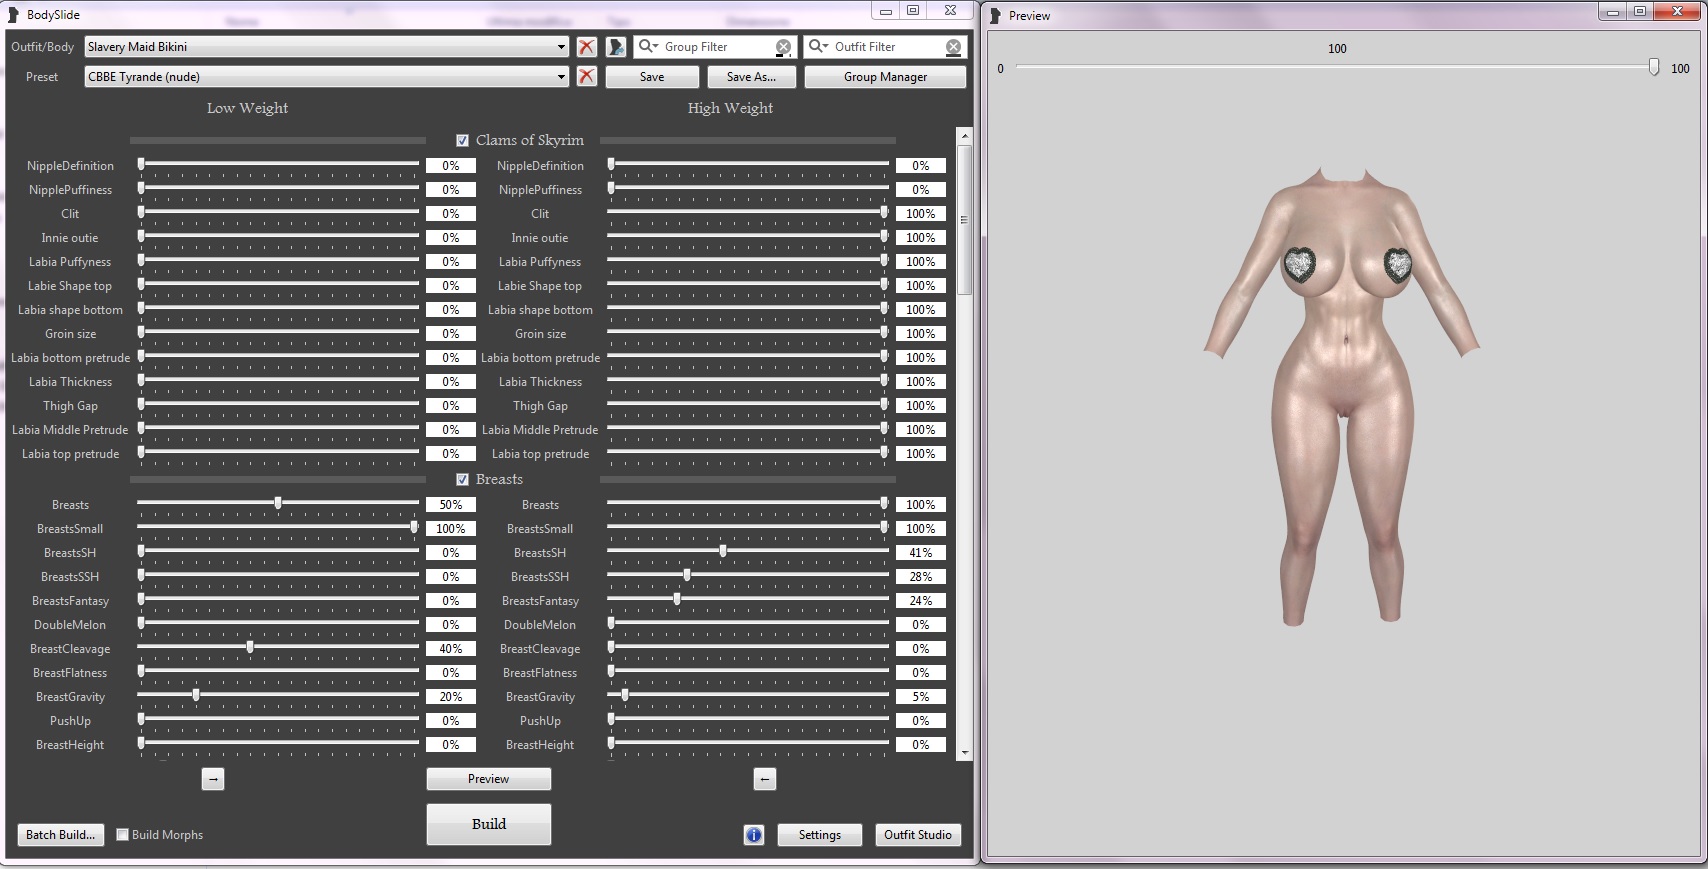1708x869 pixels.
Task: Click the high weight NipplePuffiness 0% field
Action: point(921,190)
